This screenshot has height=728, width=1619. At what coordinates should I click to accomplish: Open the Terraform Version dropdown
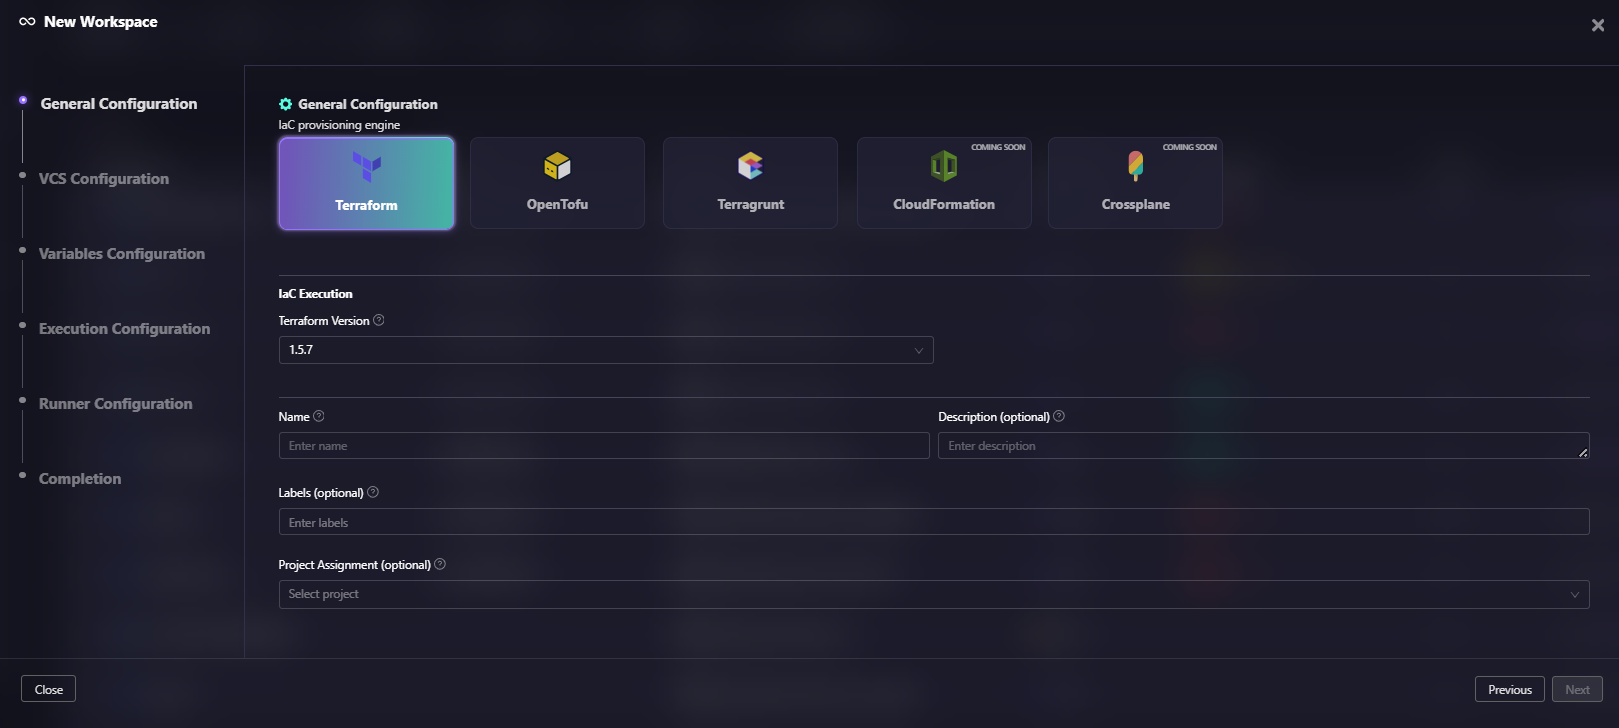[x=606, y=350]
